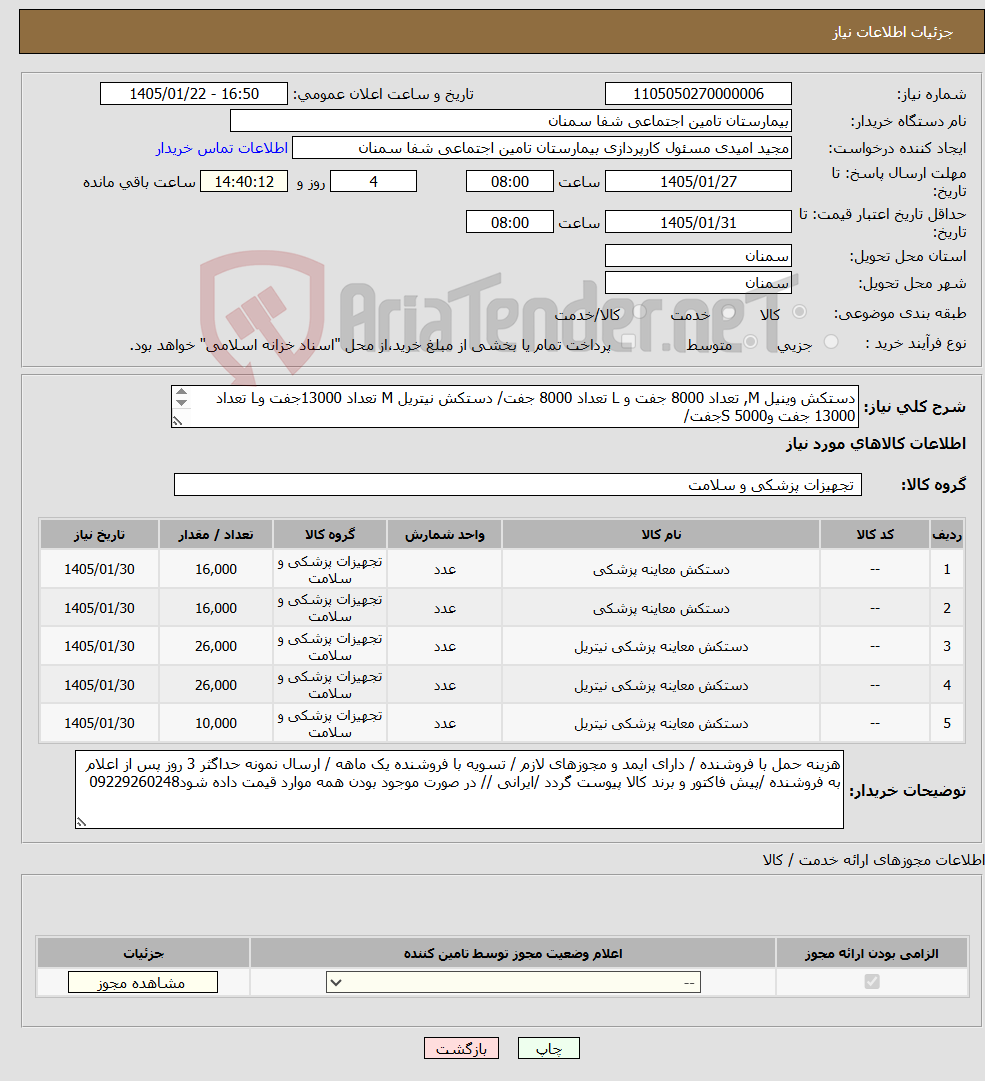Select the جزیی purchase type radio
The width and height of the screenshot is (985, 1081).
831,342
